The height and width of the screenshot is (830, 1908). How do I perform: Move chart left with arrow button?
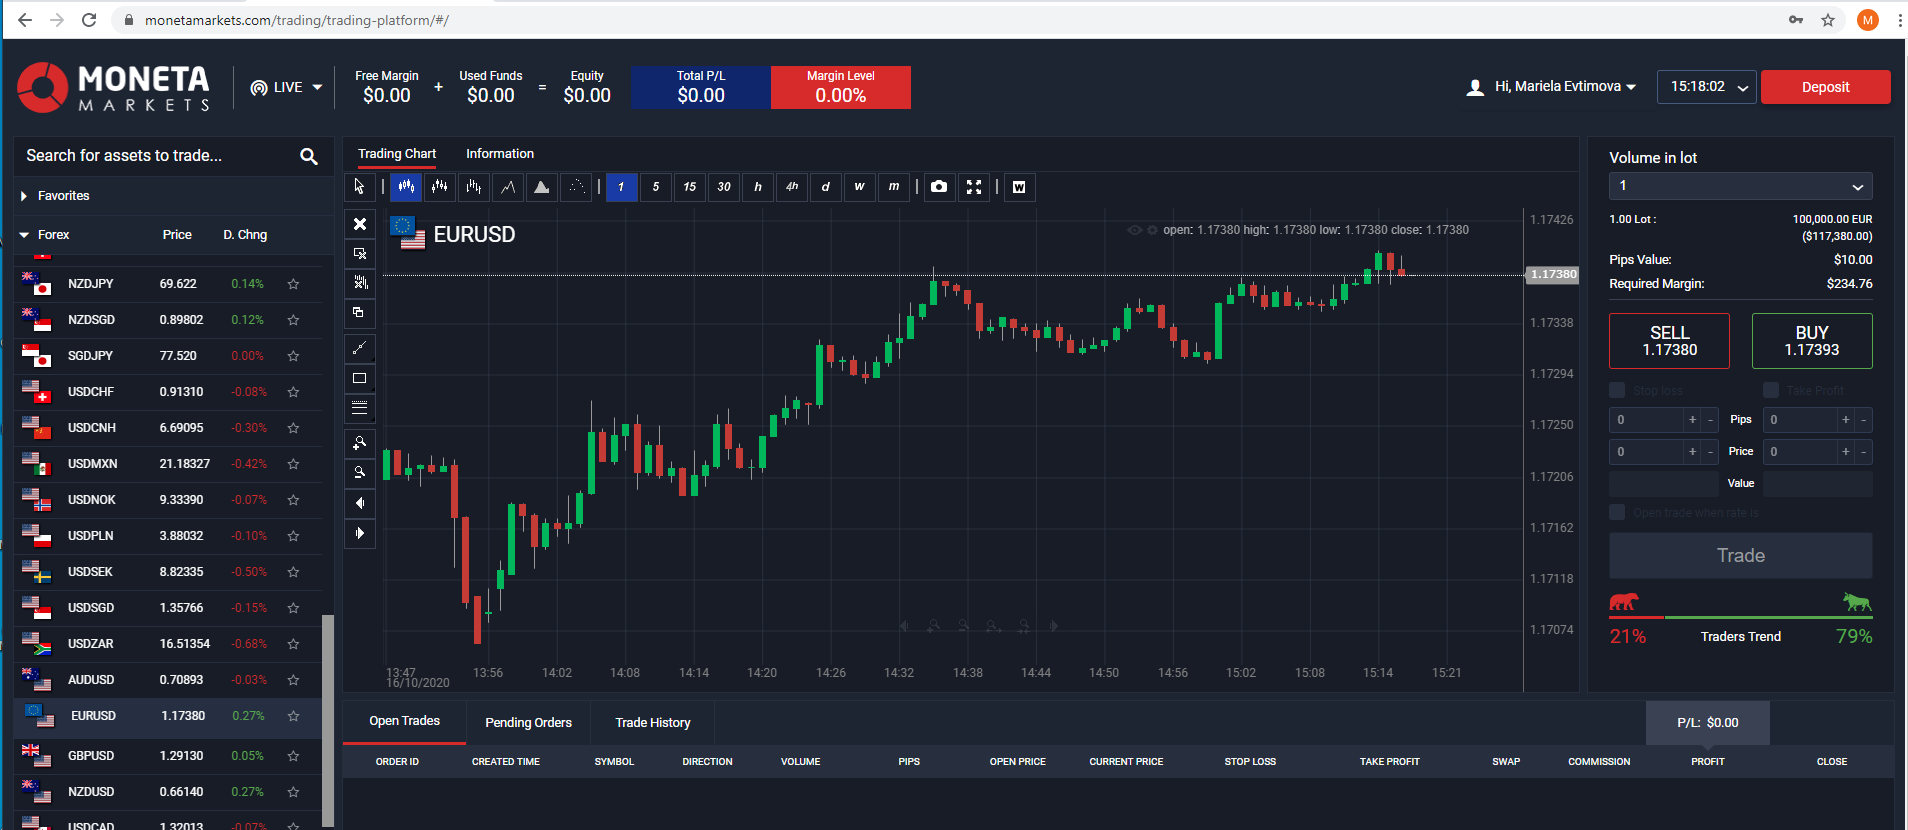360,503
